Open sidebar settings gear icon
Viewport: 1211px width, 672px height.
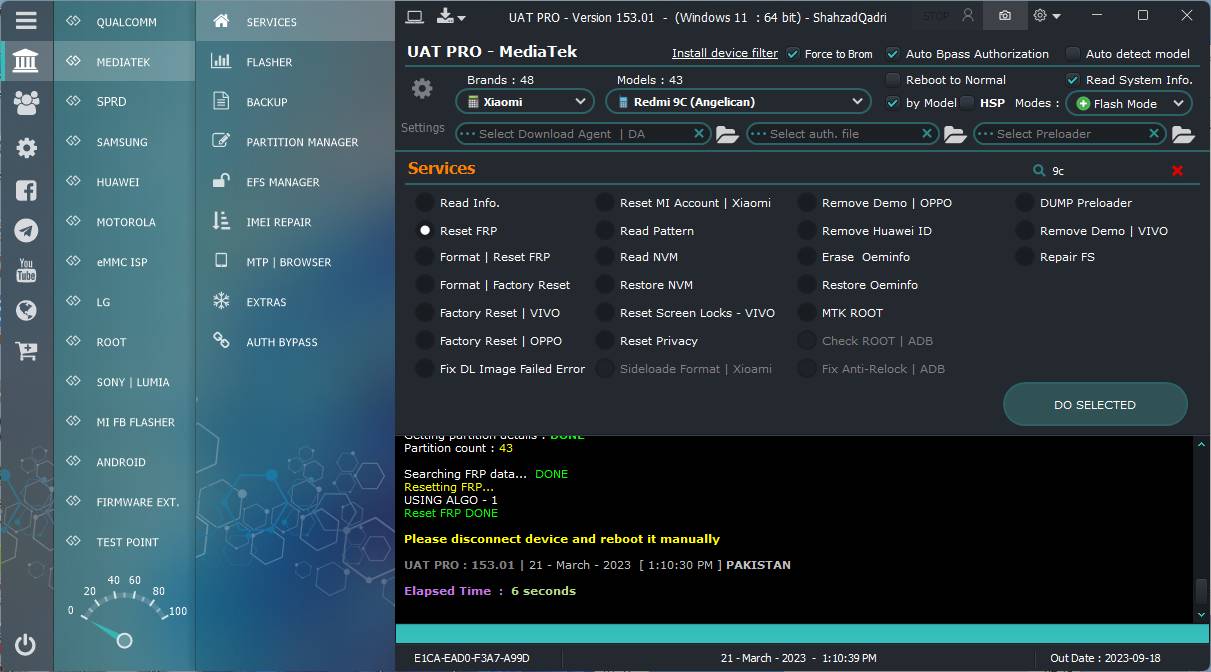(x=26, y=148)
